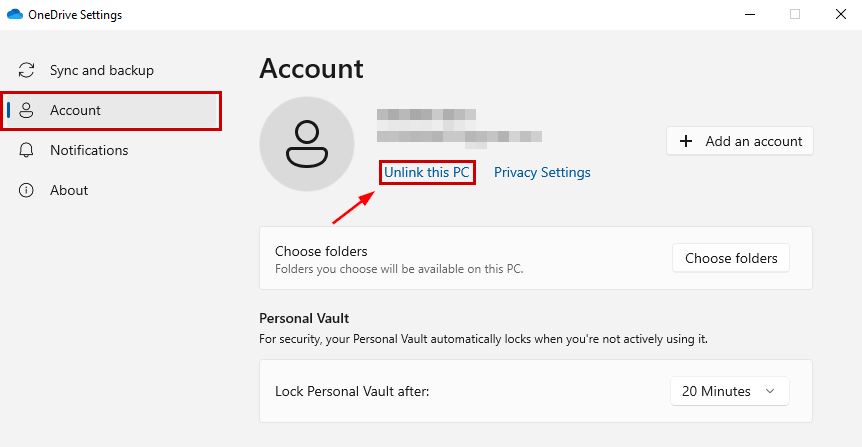
Task: Click the Account person icon in sidebar
Action: (x=27, y=111)
